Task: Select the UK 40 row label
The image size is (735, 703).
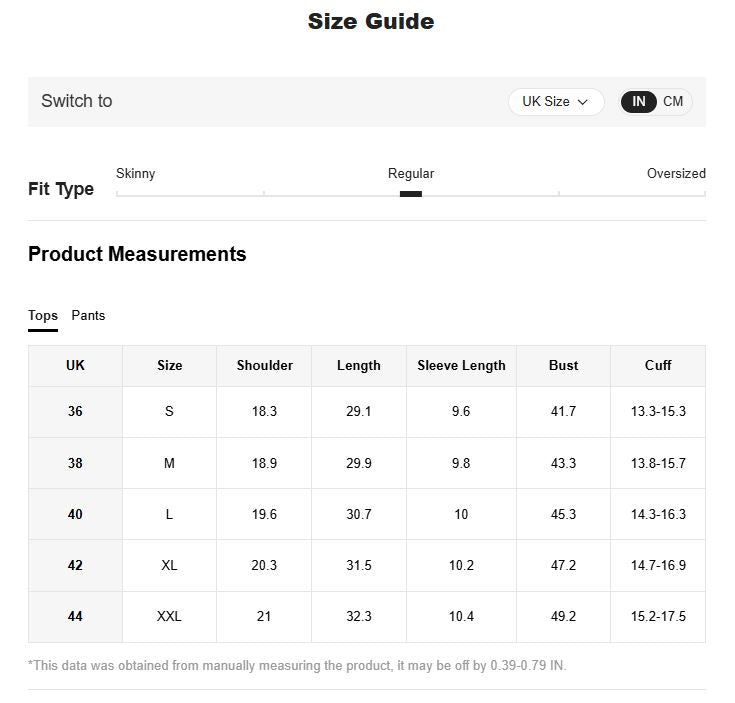Action: click(75, 514)
